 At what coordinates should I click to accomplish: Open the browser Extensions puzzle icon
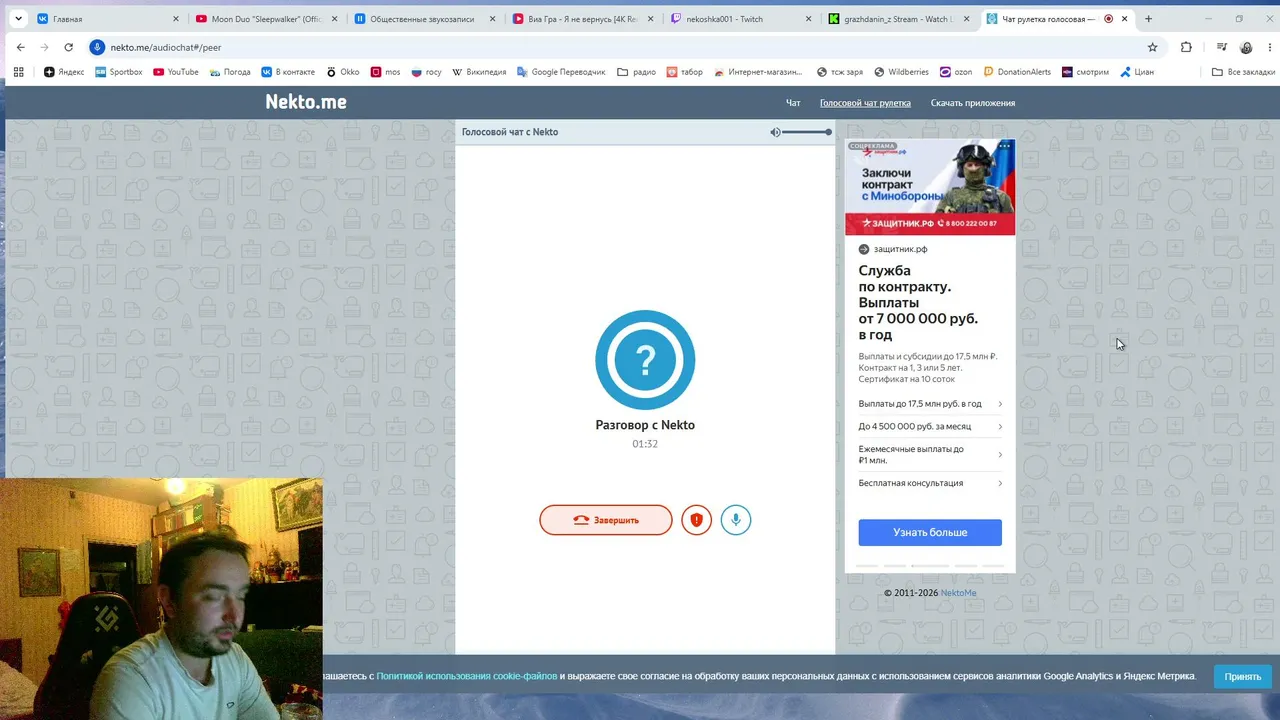(x=1186, y=47)
